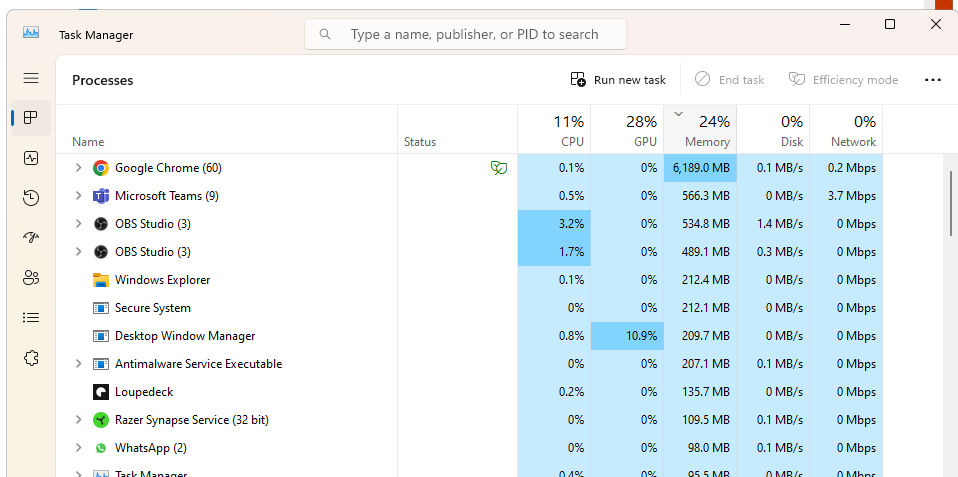This screenshot has width=958, height=477.
Task: Click the End task button
Action: tap(729, 80)
